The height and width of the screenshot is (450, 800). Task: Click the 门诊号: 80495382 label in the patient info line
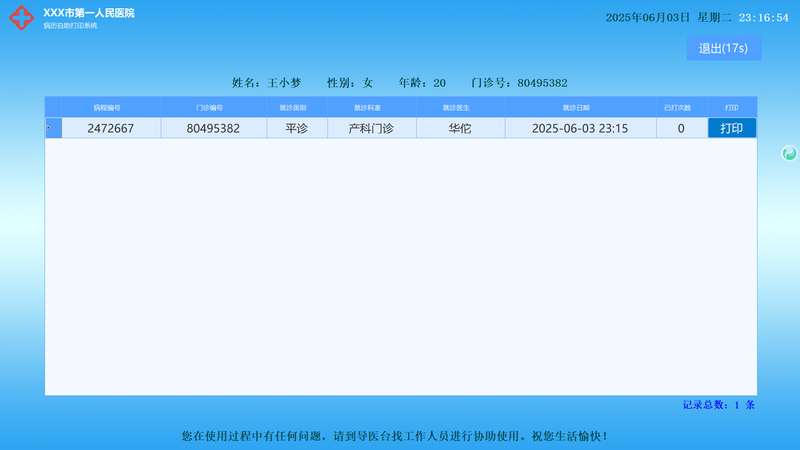pyautogui.click(x=519, y=83)
